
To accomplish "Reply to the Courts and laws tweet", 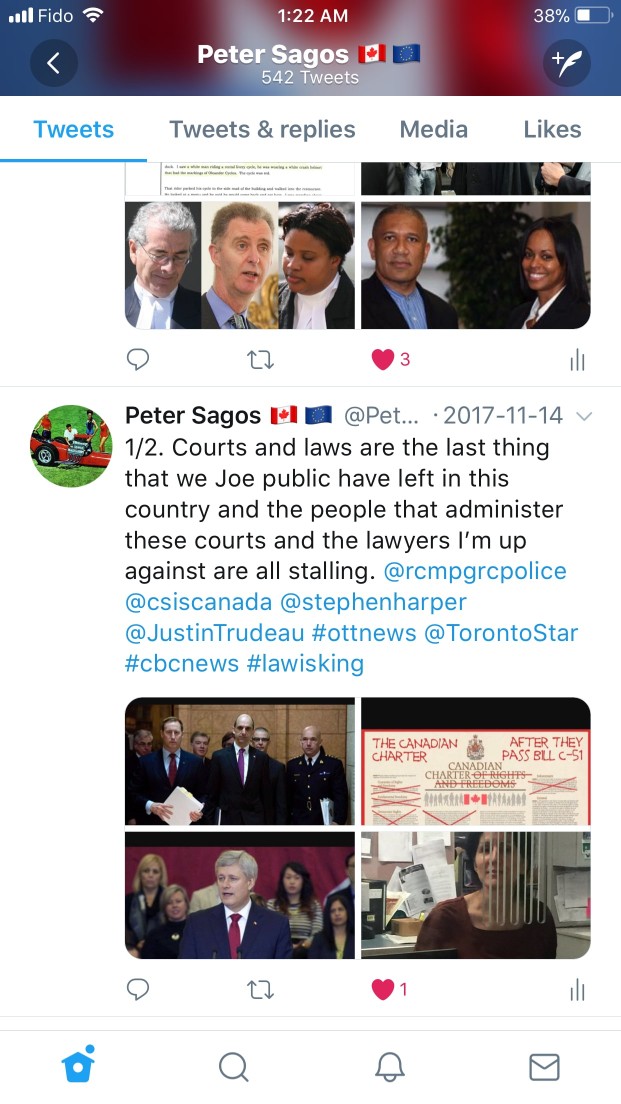I will [x=138, y=989].
